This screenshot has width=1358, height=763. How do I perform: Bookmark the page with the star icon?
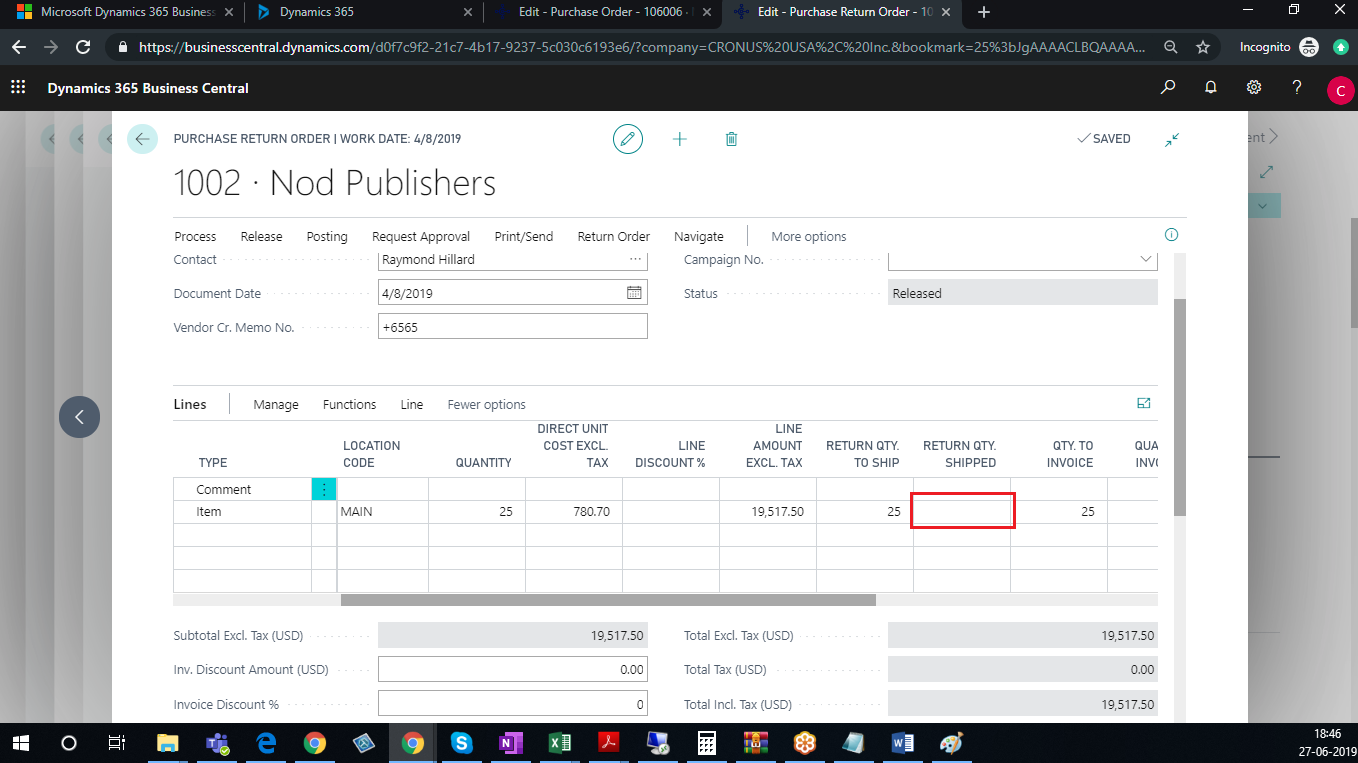[x=1203, y=47]
